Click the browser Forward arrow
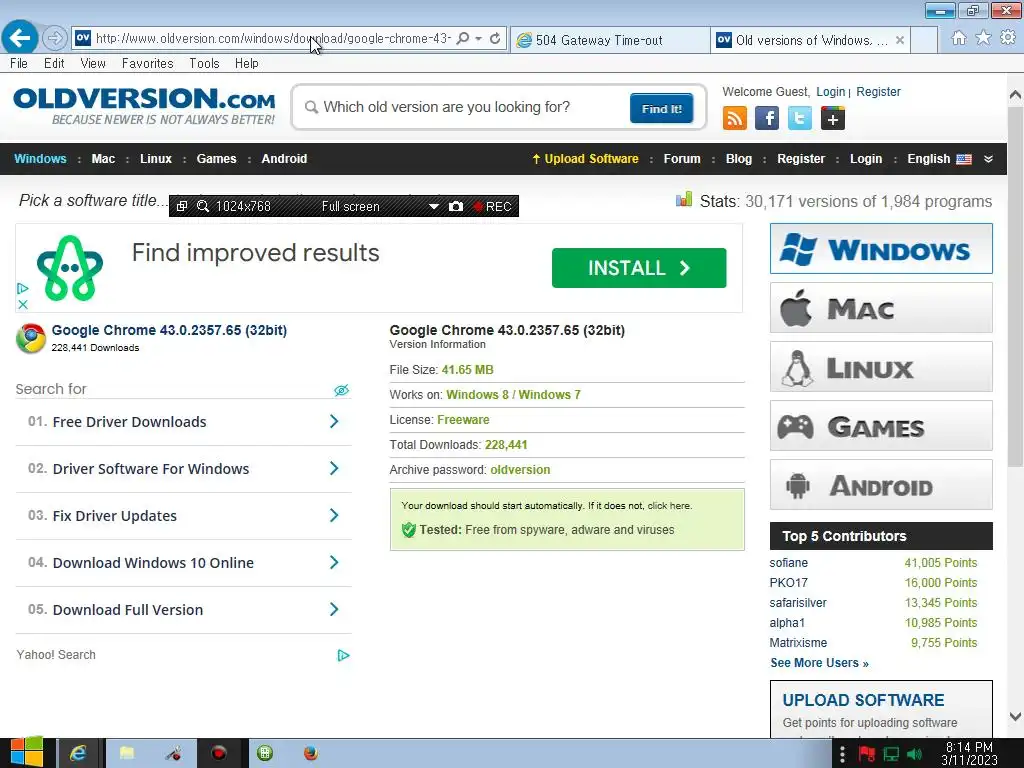Viewport: 1024px width, 768px height. tap(55, 38)
